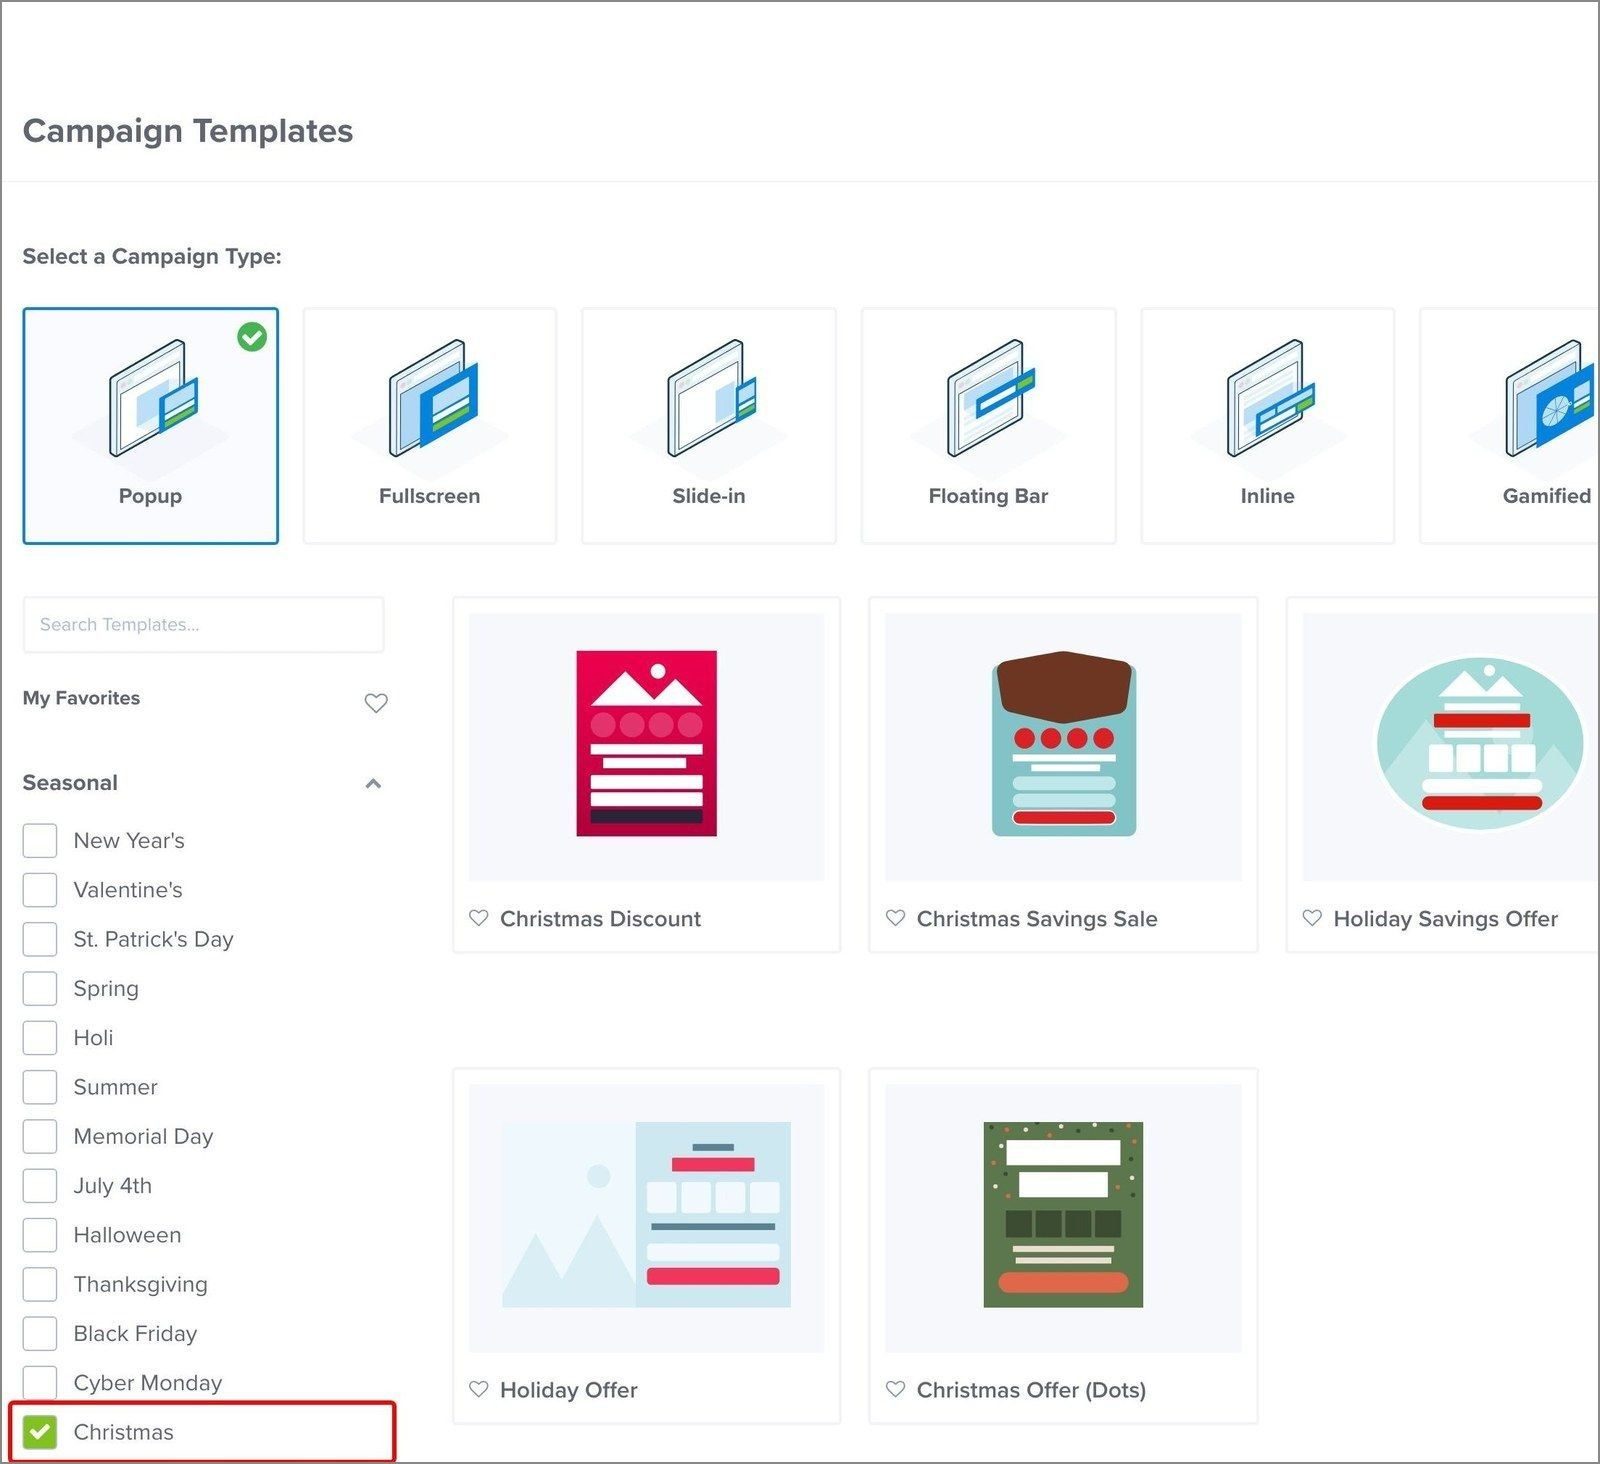Click the Seasonal section heading
This screenshot has height=1464, width=1600.
tap(70, 783)
